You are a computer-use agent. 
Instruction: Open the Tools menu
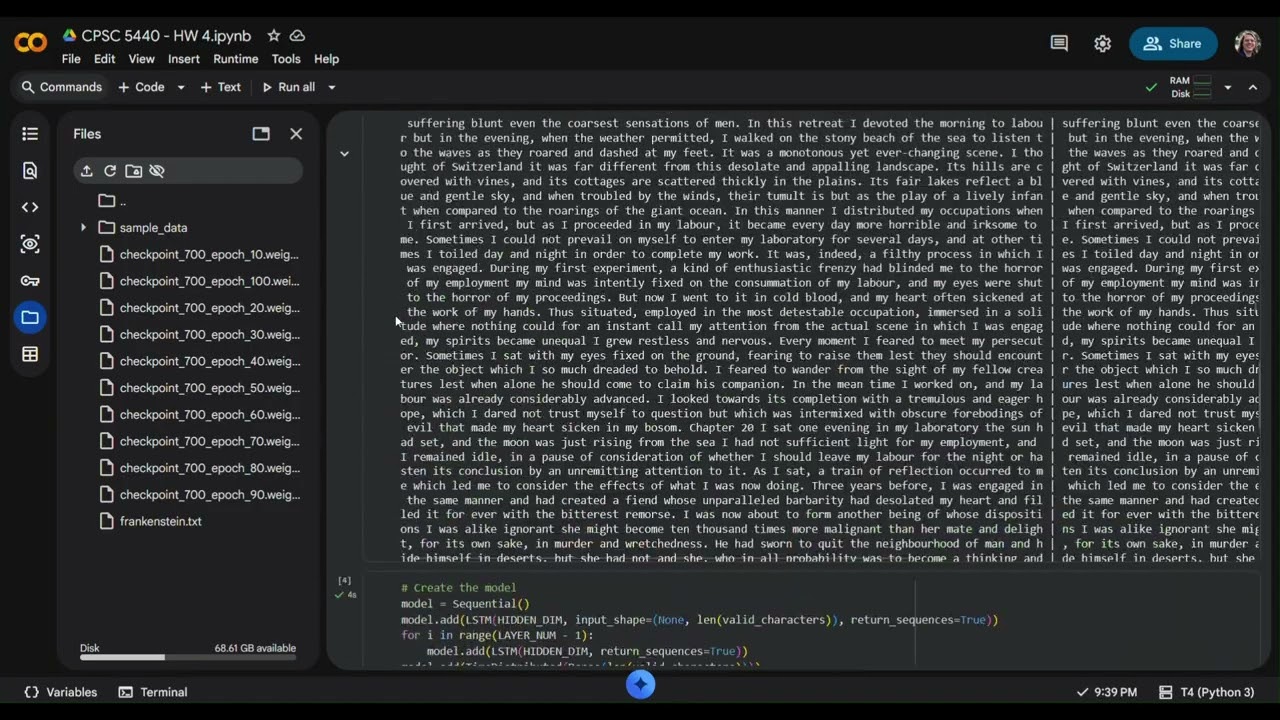(x=286, y=59)
